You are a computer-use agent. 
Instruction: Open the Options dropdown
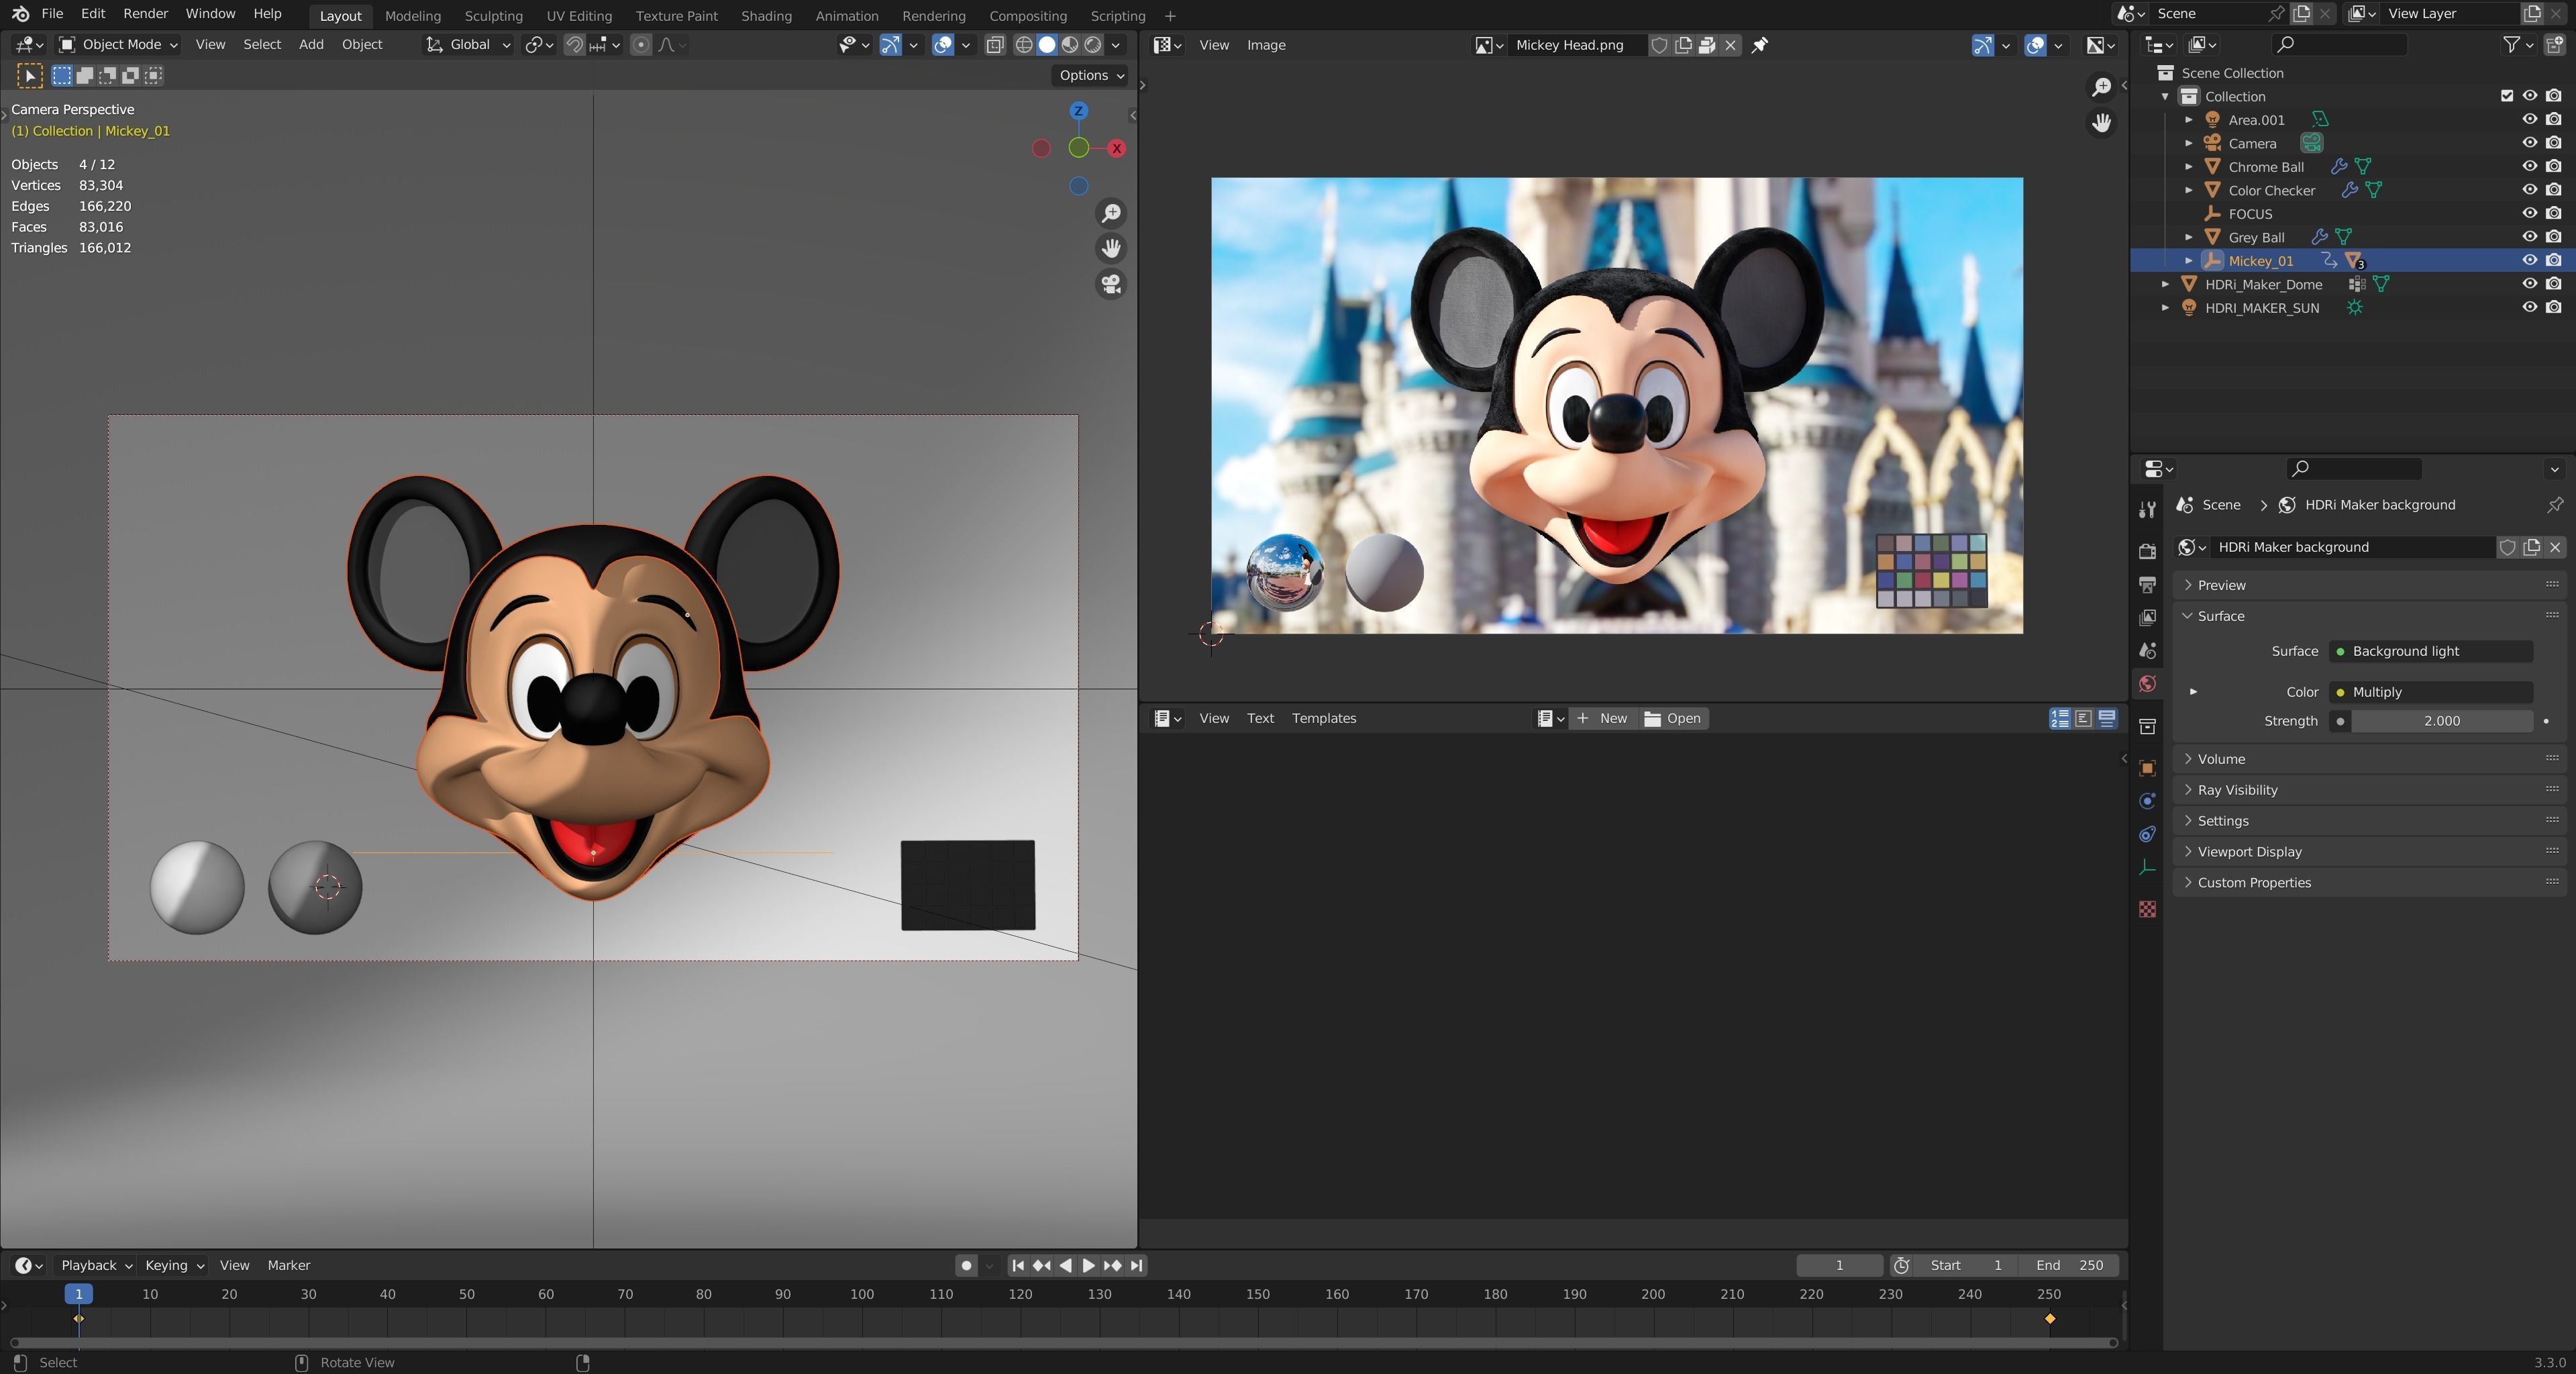point(1091,75)
